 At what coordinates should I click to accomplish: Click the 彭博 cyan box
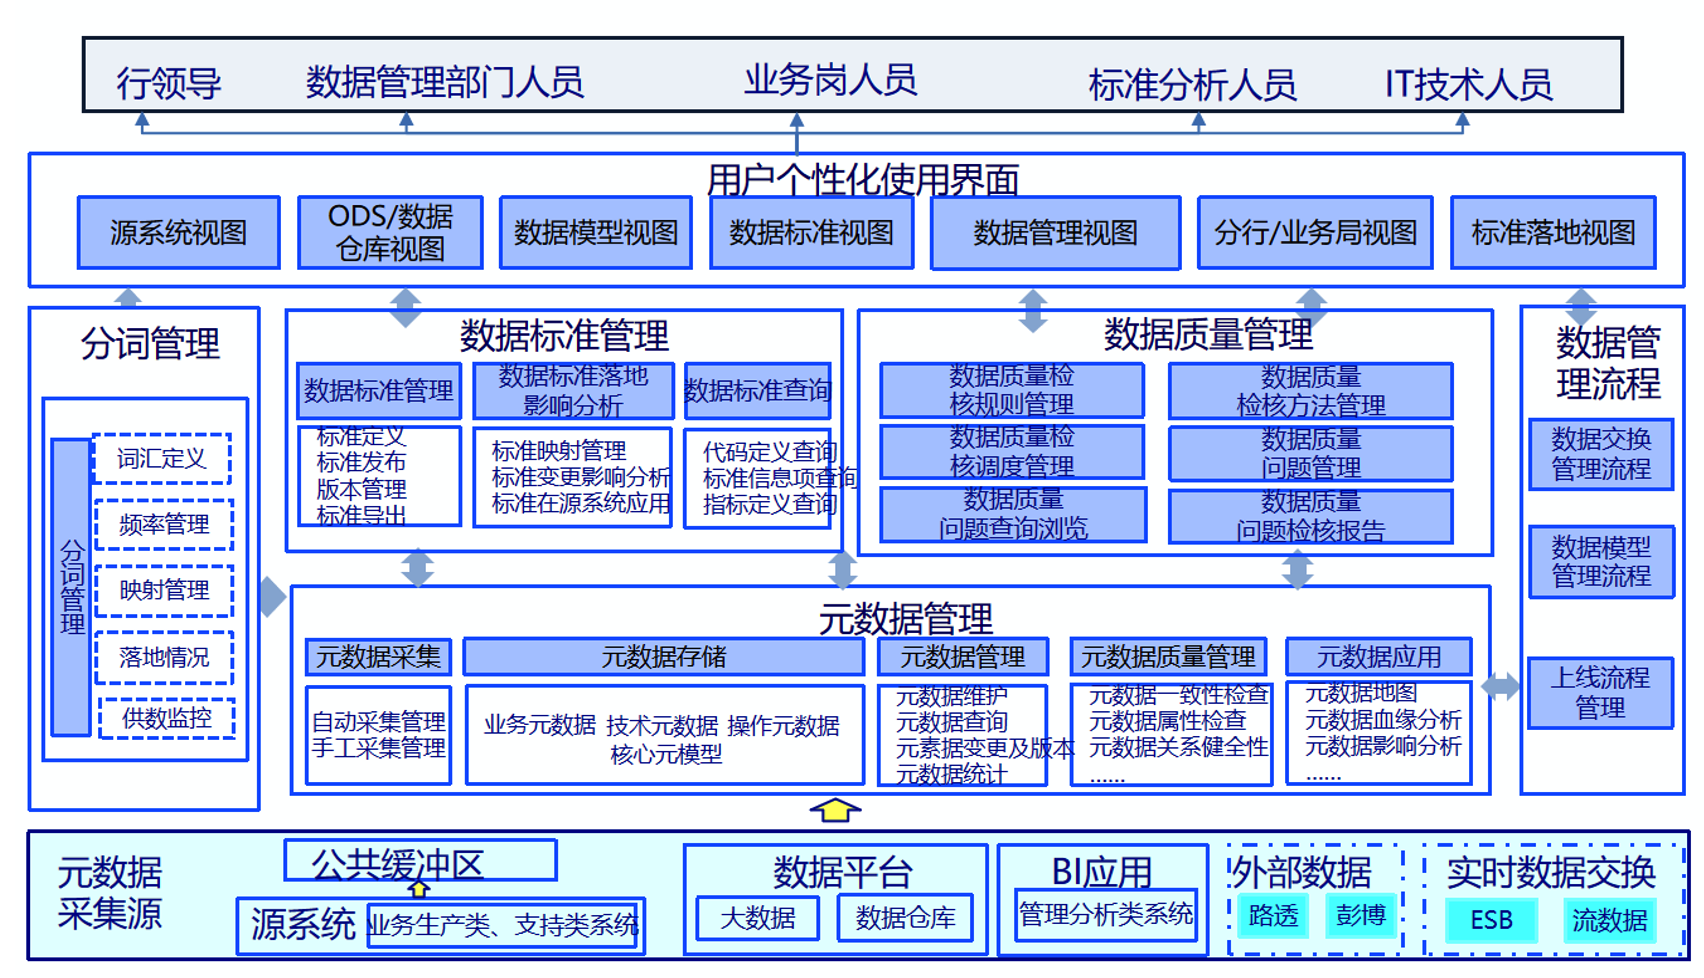1361,916
